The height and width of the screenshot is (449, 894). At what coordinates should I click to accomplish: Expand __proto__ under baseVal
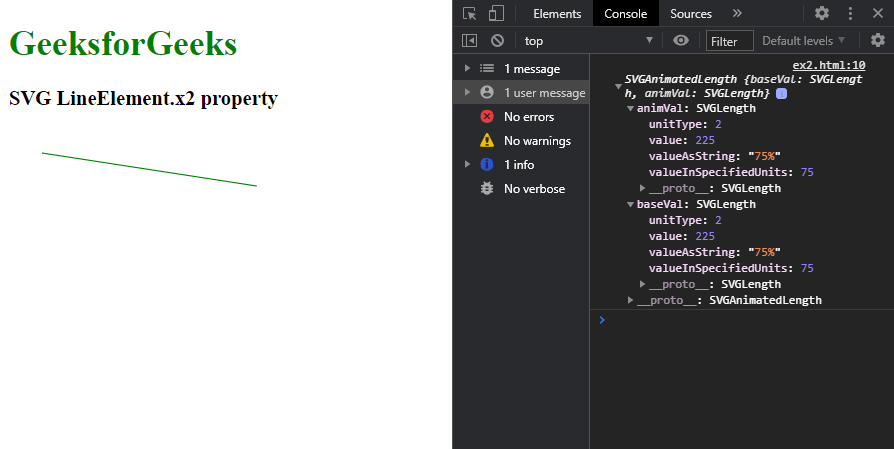[x=643, y=284]
